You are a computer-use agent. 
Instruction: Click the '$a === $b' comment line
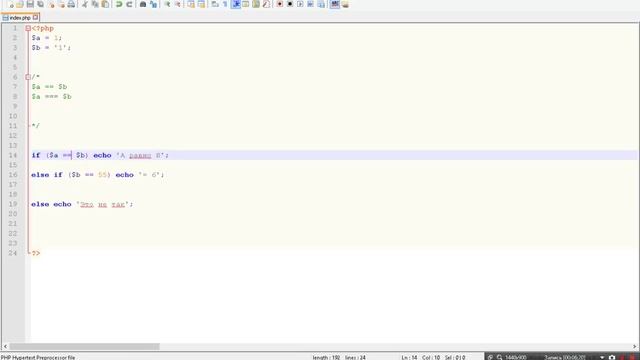(x=51, y=96)
